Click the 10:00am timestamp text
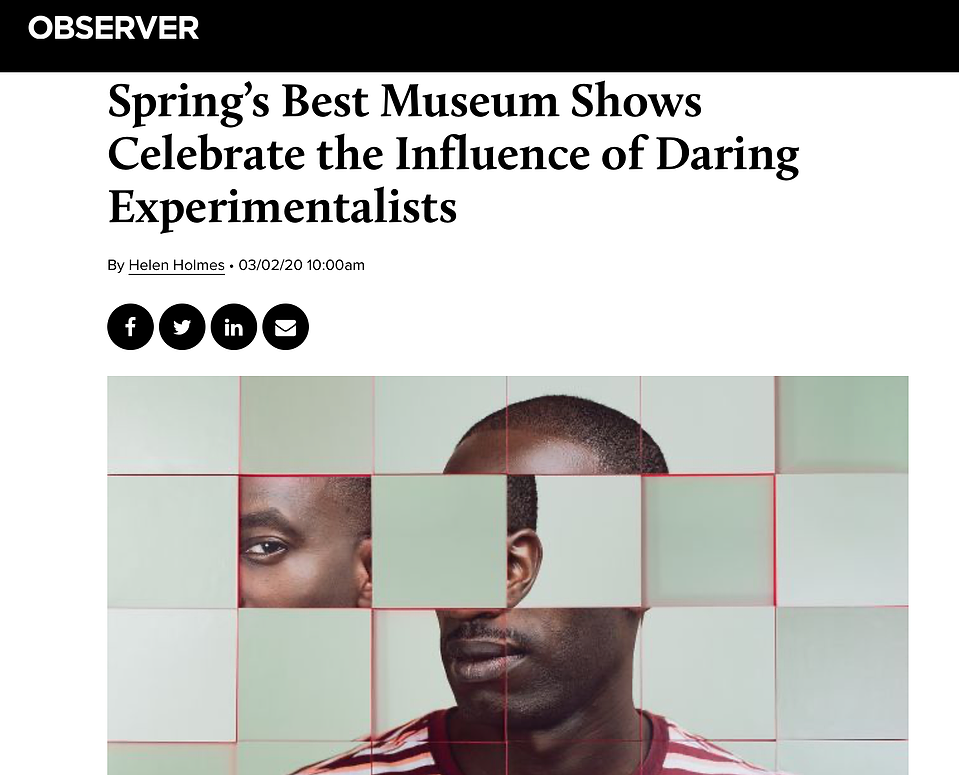The width and height of the screenshot is (959, 775). pos(336,265)
